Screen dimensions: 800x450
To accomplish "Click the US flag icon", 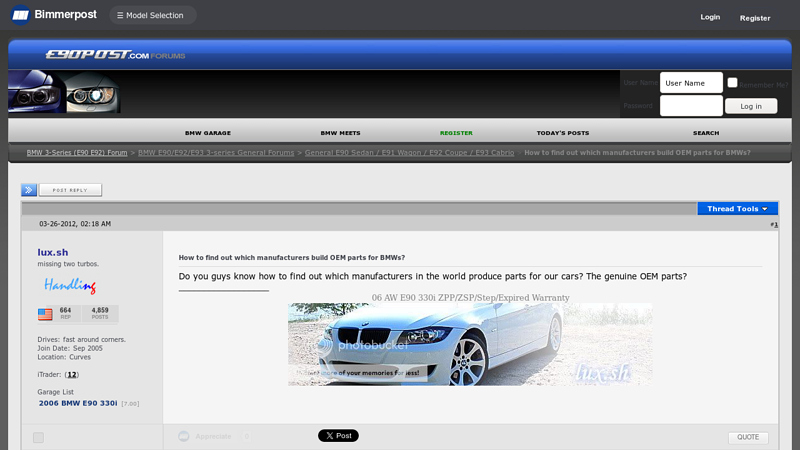I will click(45, 314).
